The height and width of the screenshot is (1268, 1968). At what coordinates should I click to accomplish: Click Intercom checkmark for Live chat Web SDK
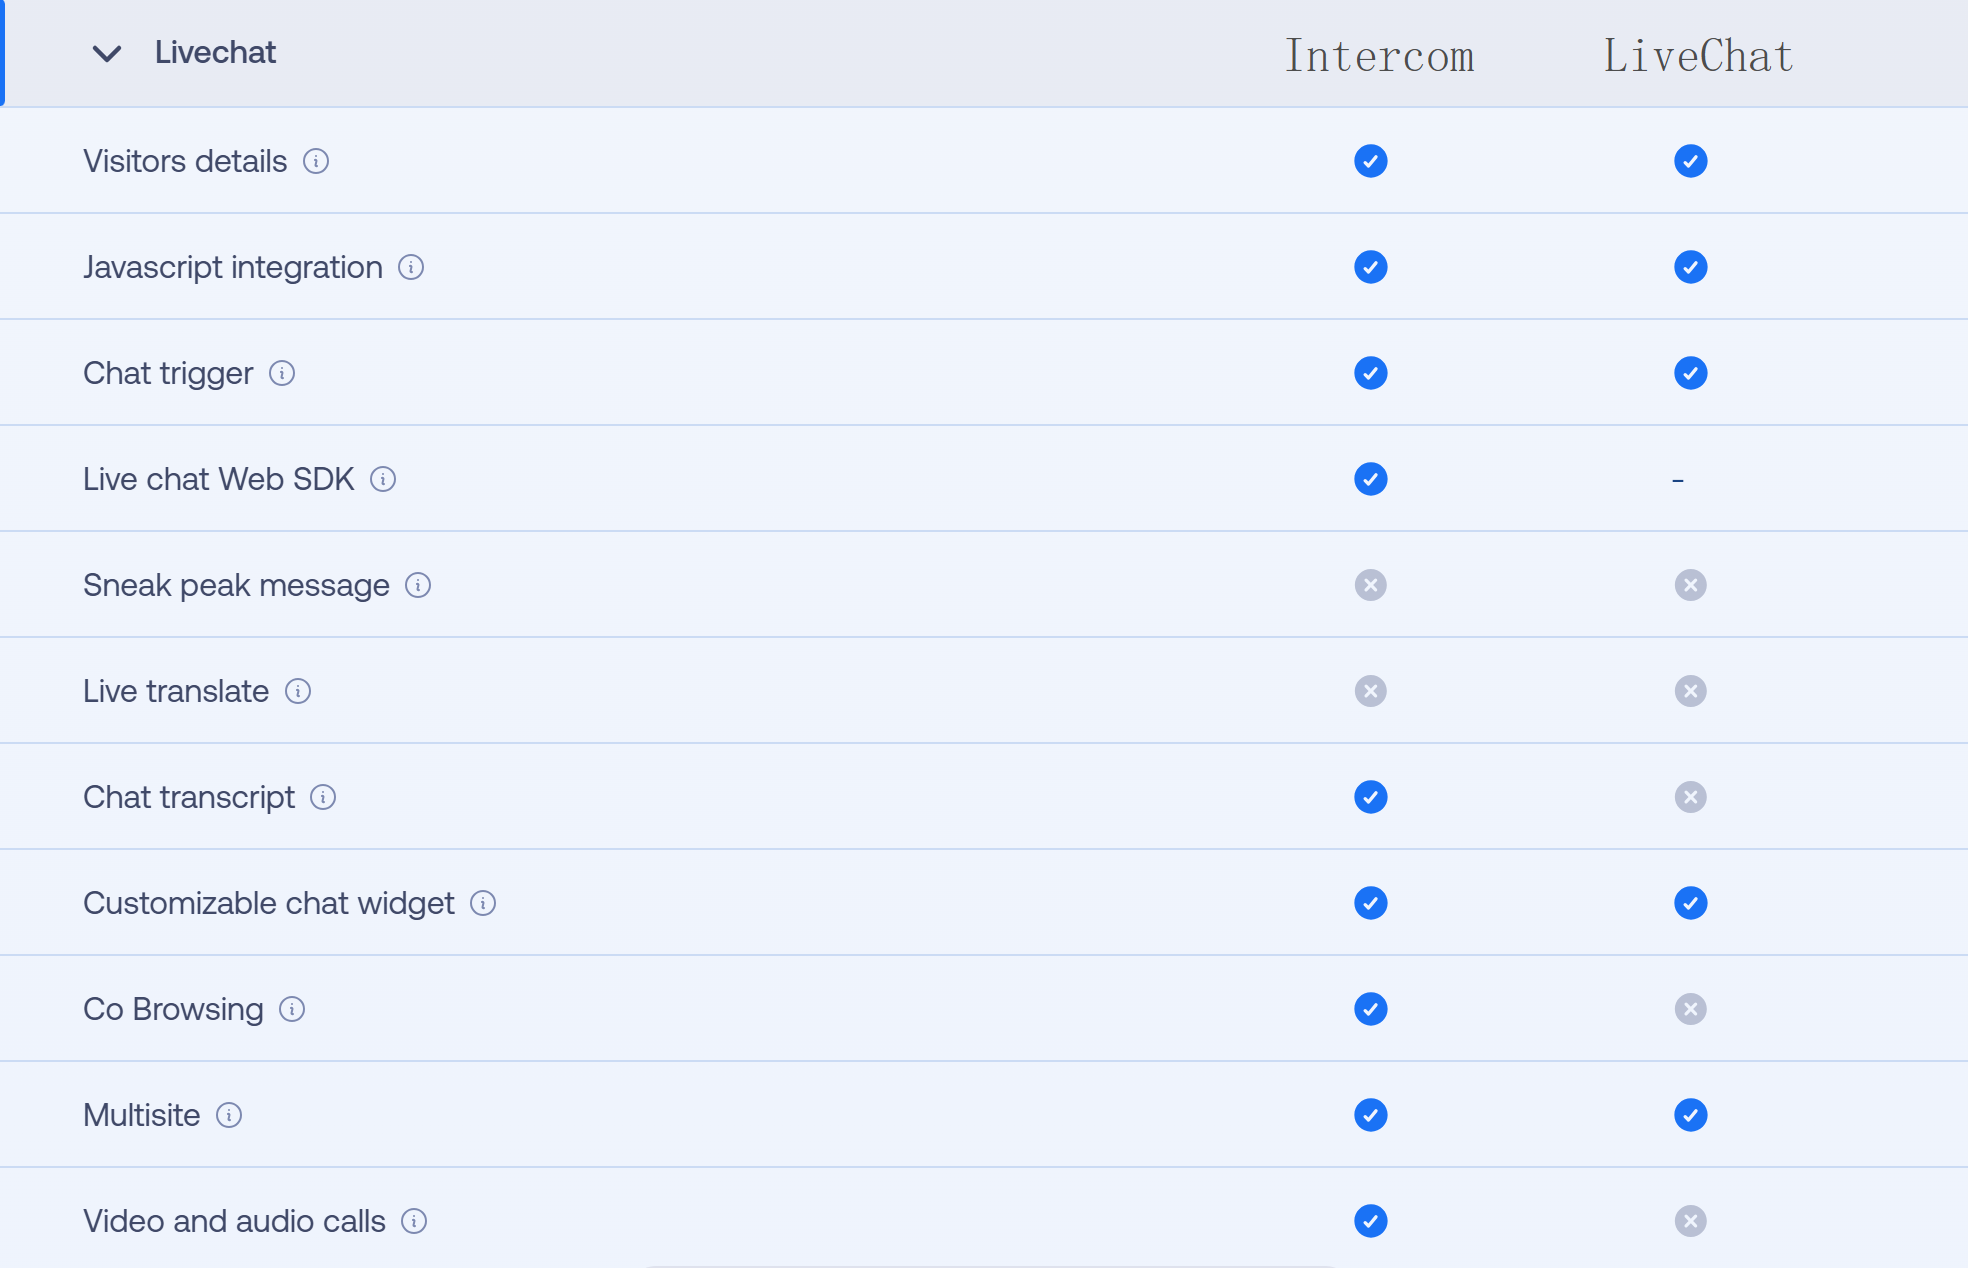coord(1371,479)
